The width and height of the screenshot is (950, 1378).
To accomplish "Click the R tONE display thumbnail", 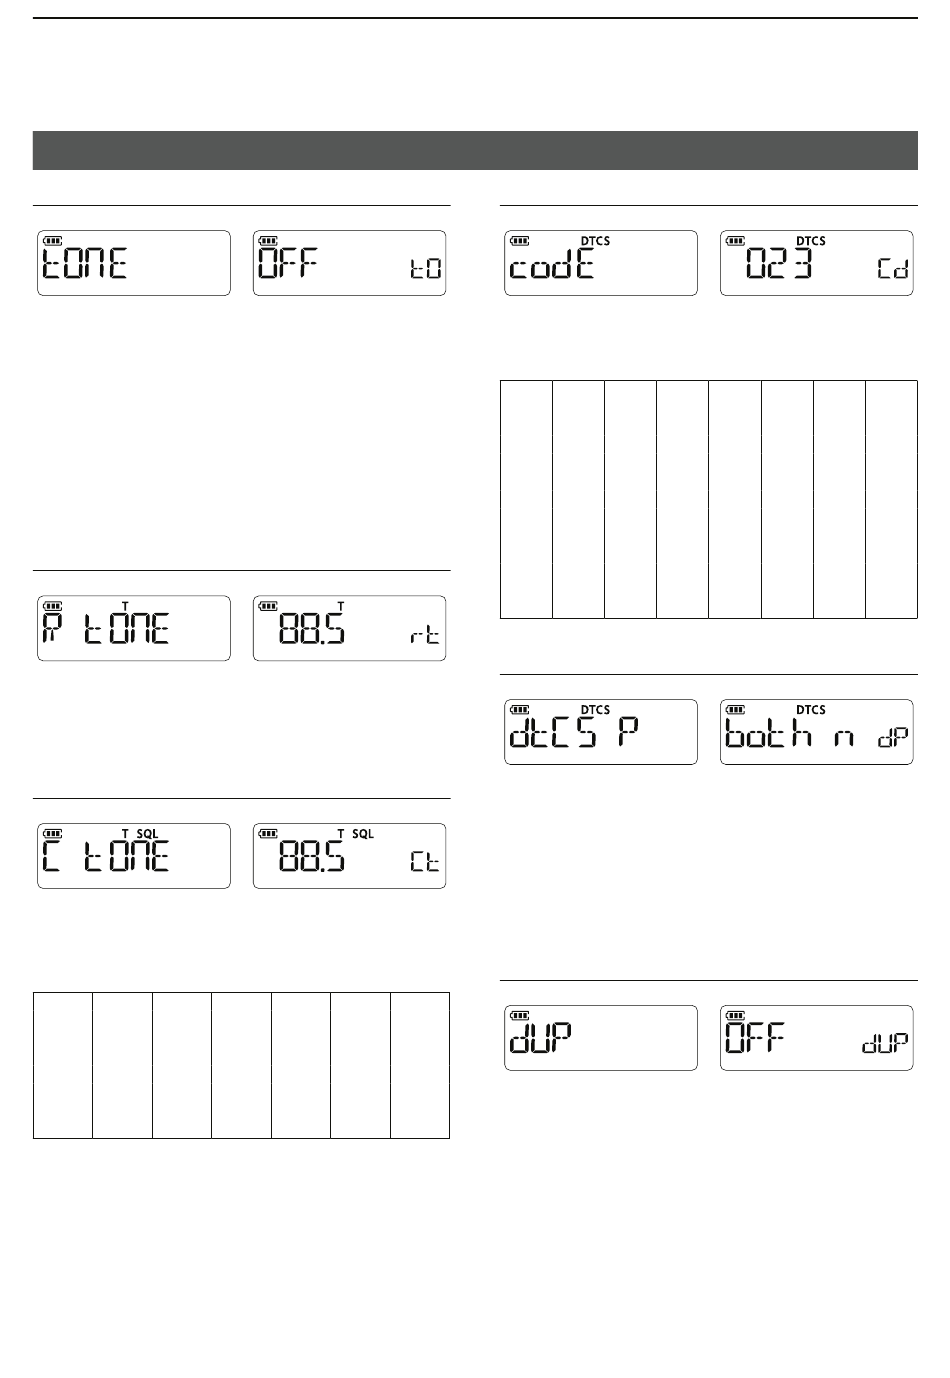I will [134, 628].
